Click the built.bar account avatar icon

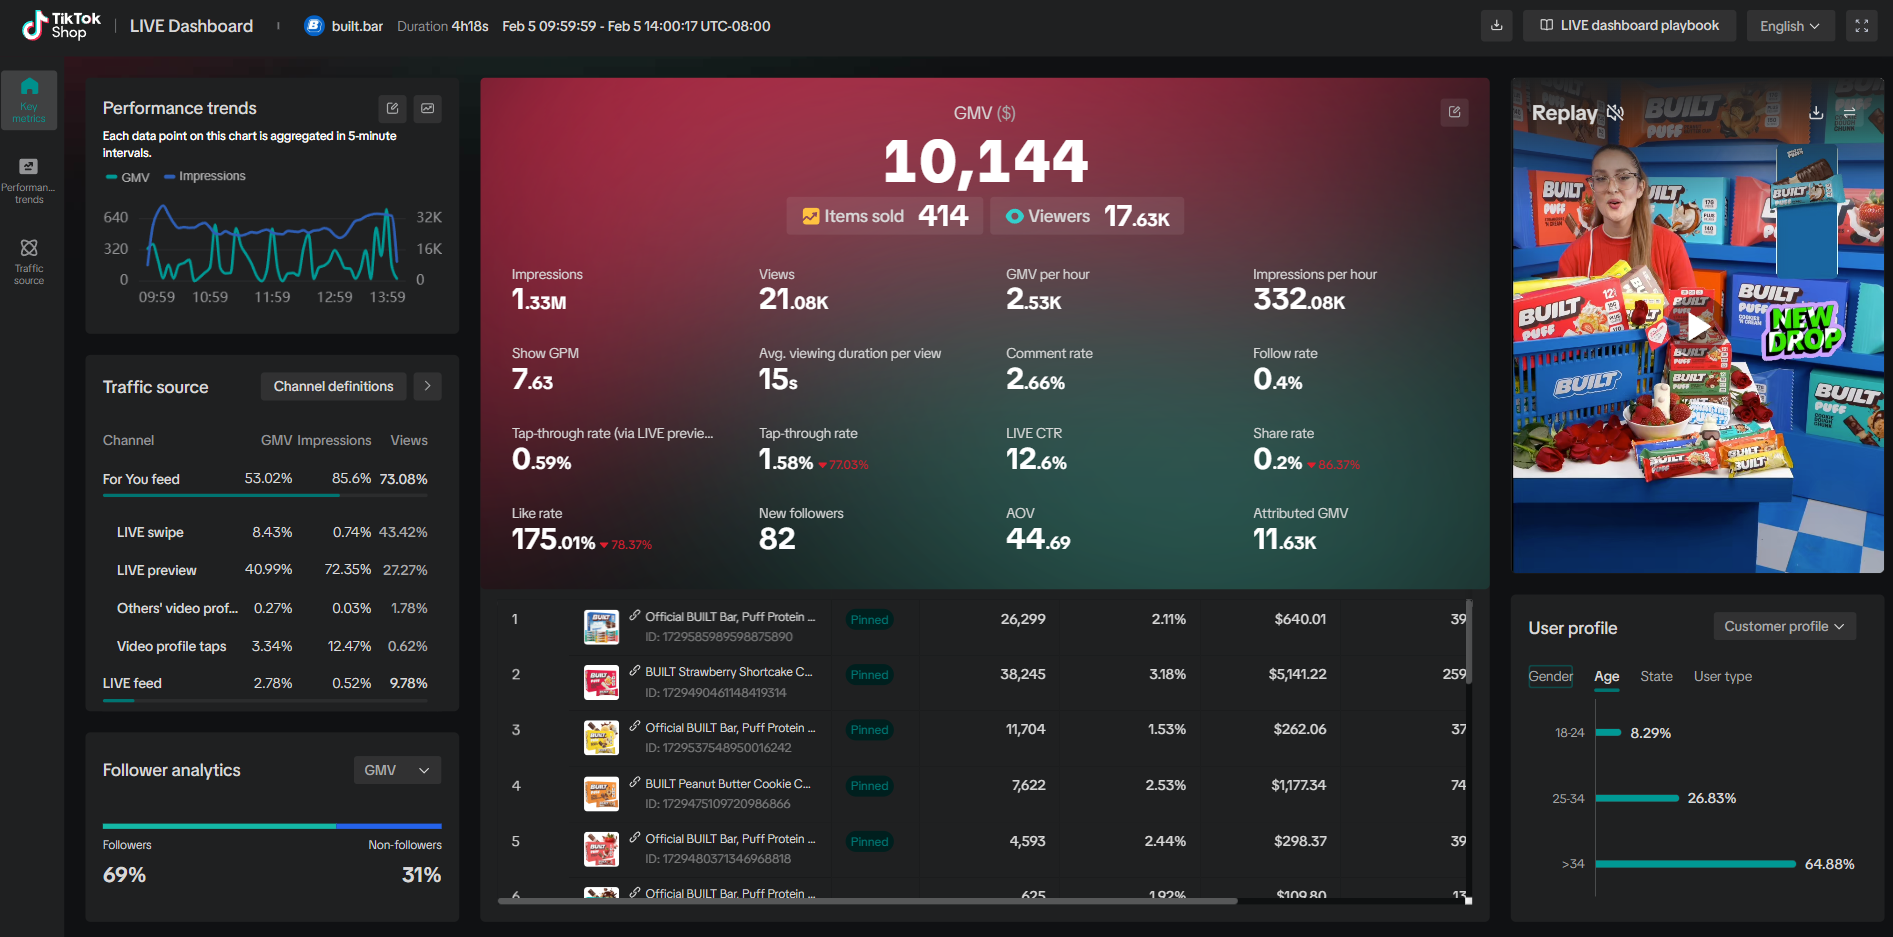pos(314,26)
